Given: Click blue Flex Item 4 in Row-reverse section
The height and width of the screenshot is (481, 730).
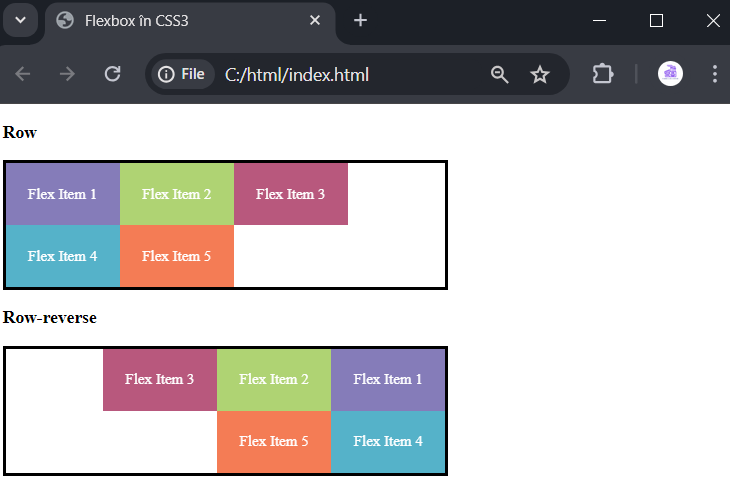Looking at the screenshot, I should click(388, 441).
